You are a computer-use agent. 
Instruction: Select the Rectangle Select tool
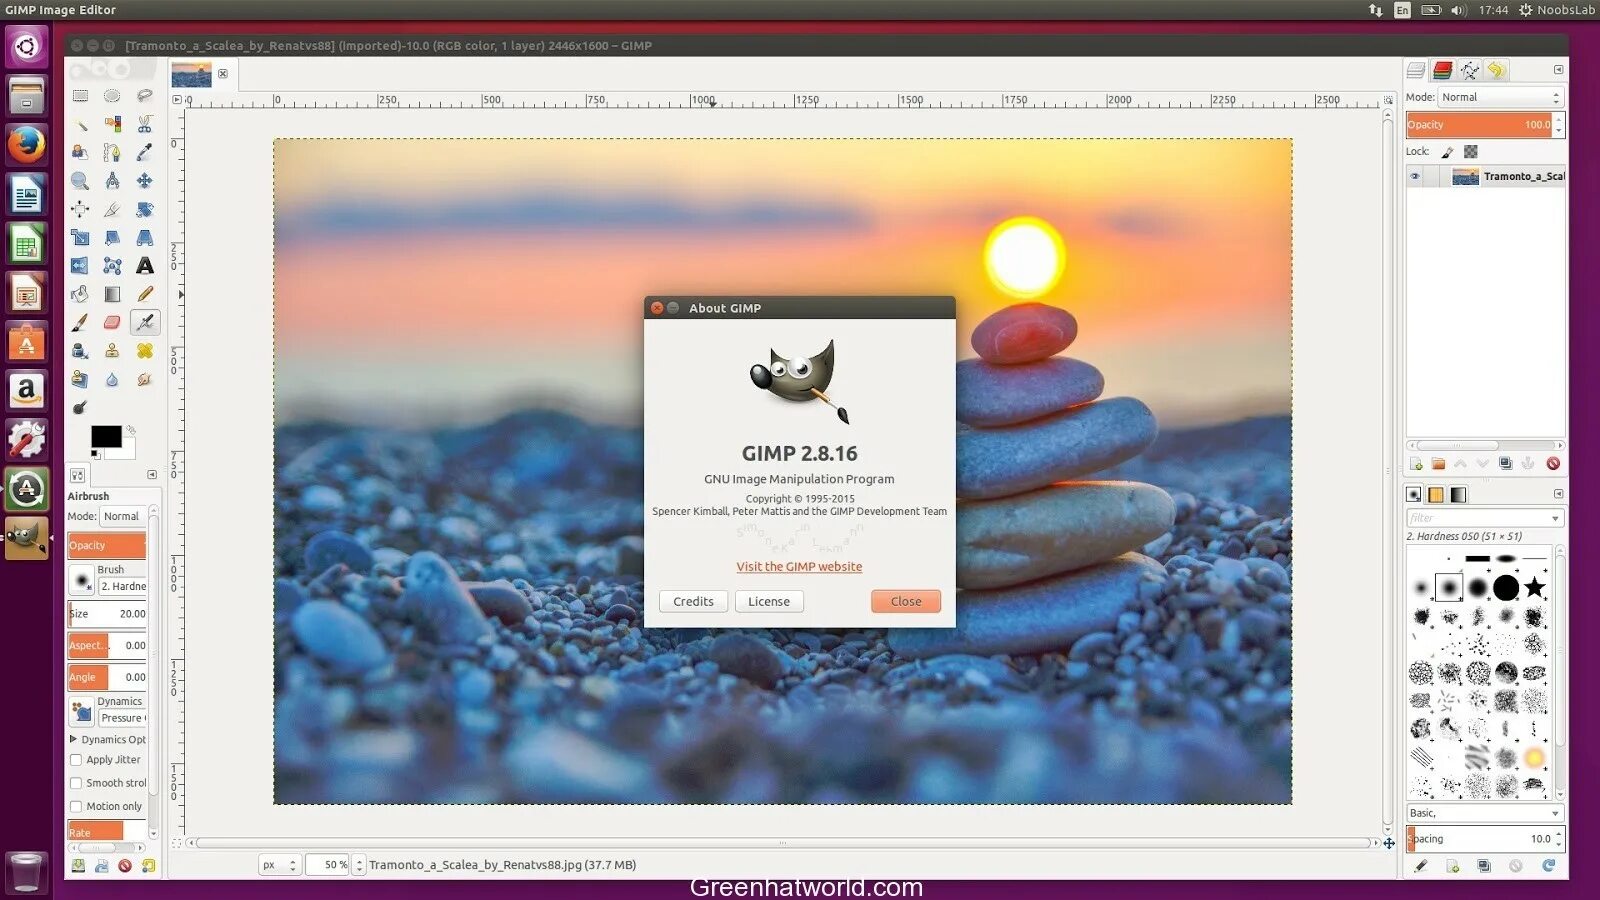pos(80,96)
